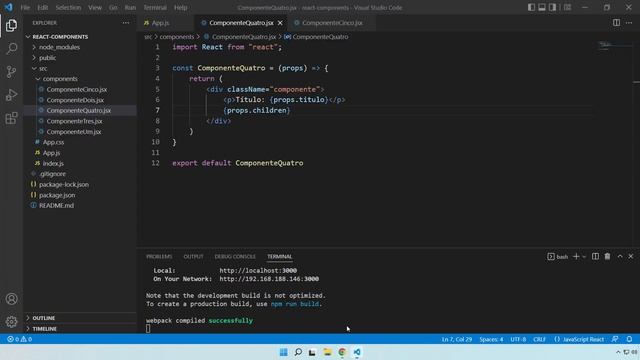The width and height of the screenshot is (640, 360).
Task: Split the editor to the right
Action: (x=616, y=23)
